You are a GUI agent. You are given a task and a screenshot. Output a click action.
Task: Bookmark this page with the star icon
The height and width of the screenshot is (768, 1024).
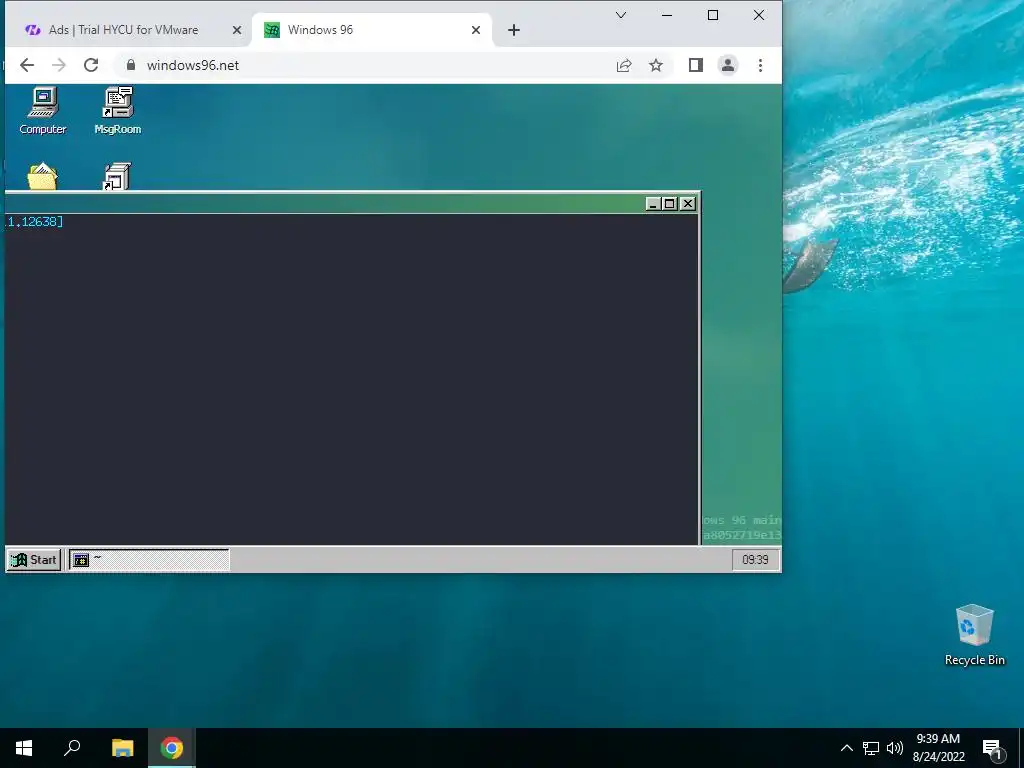coord(656,65)
